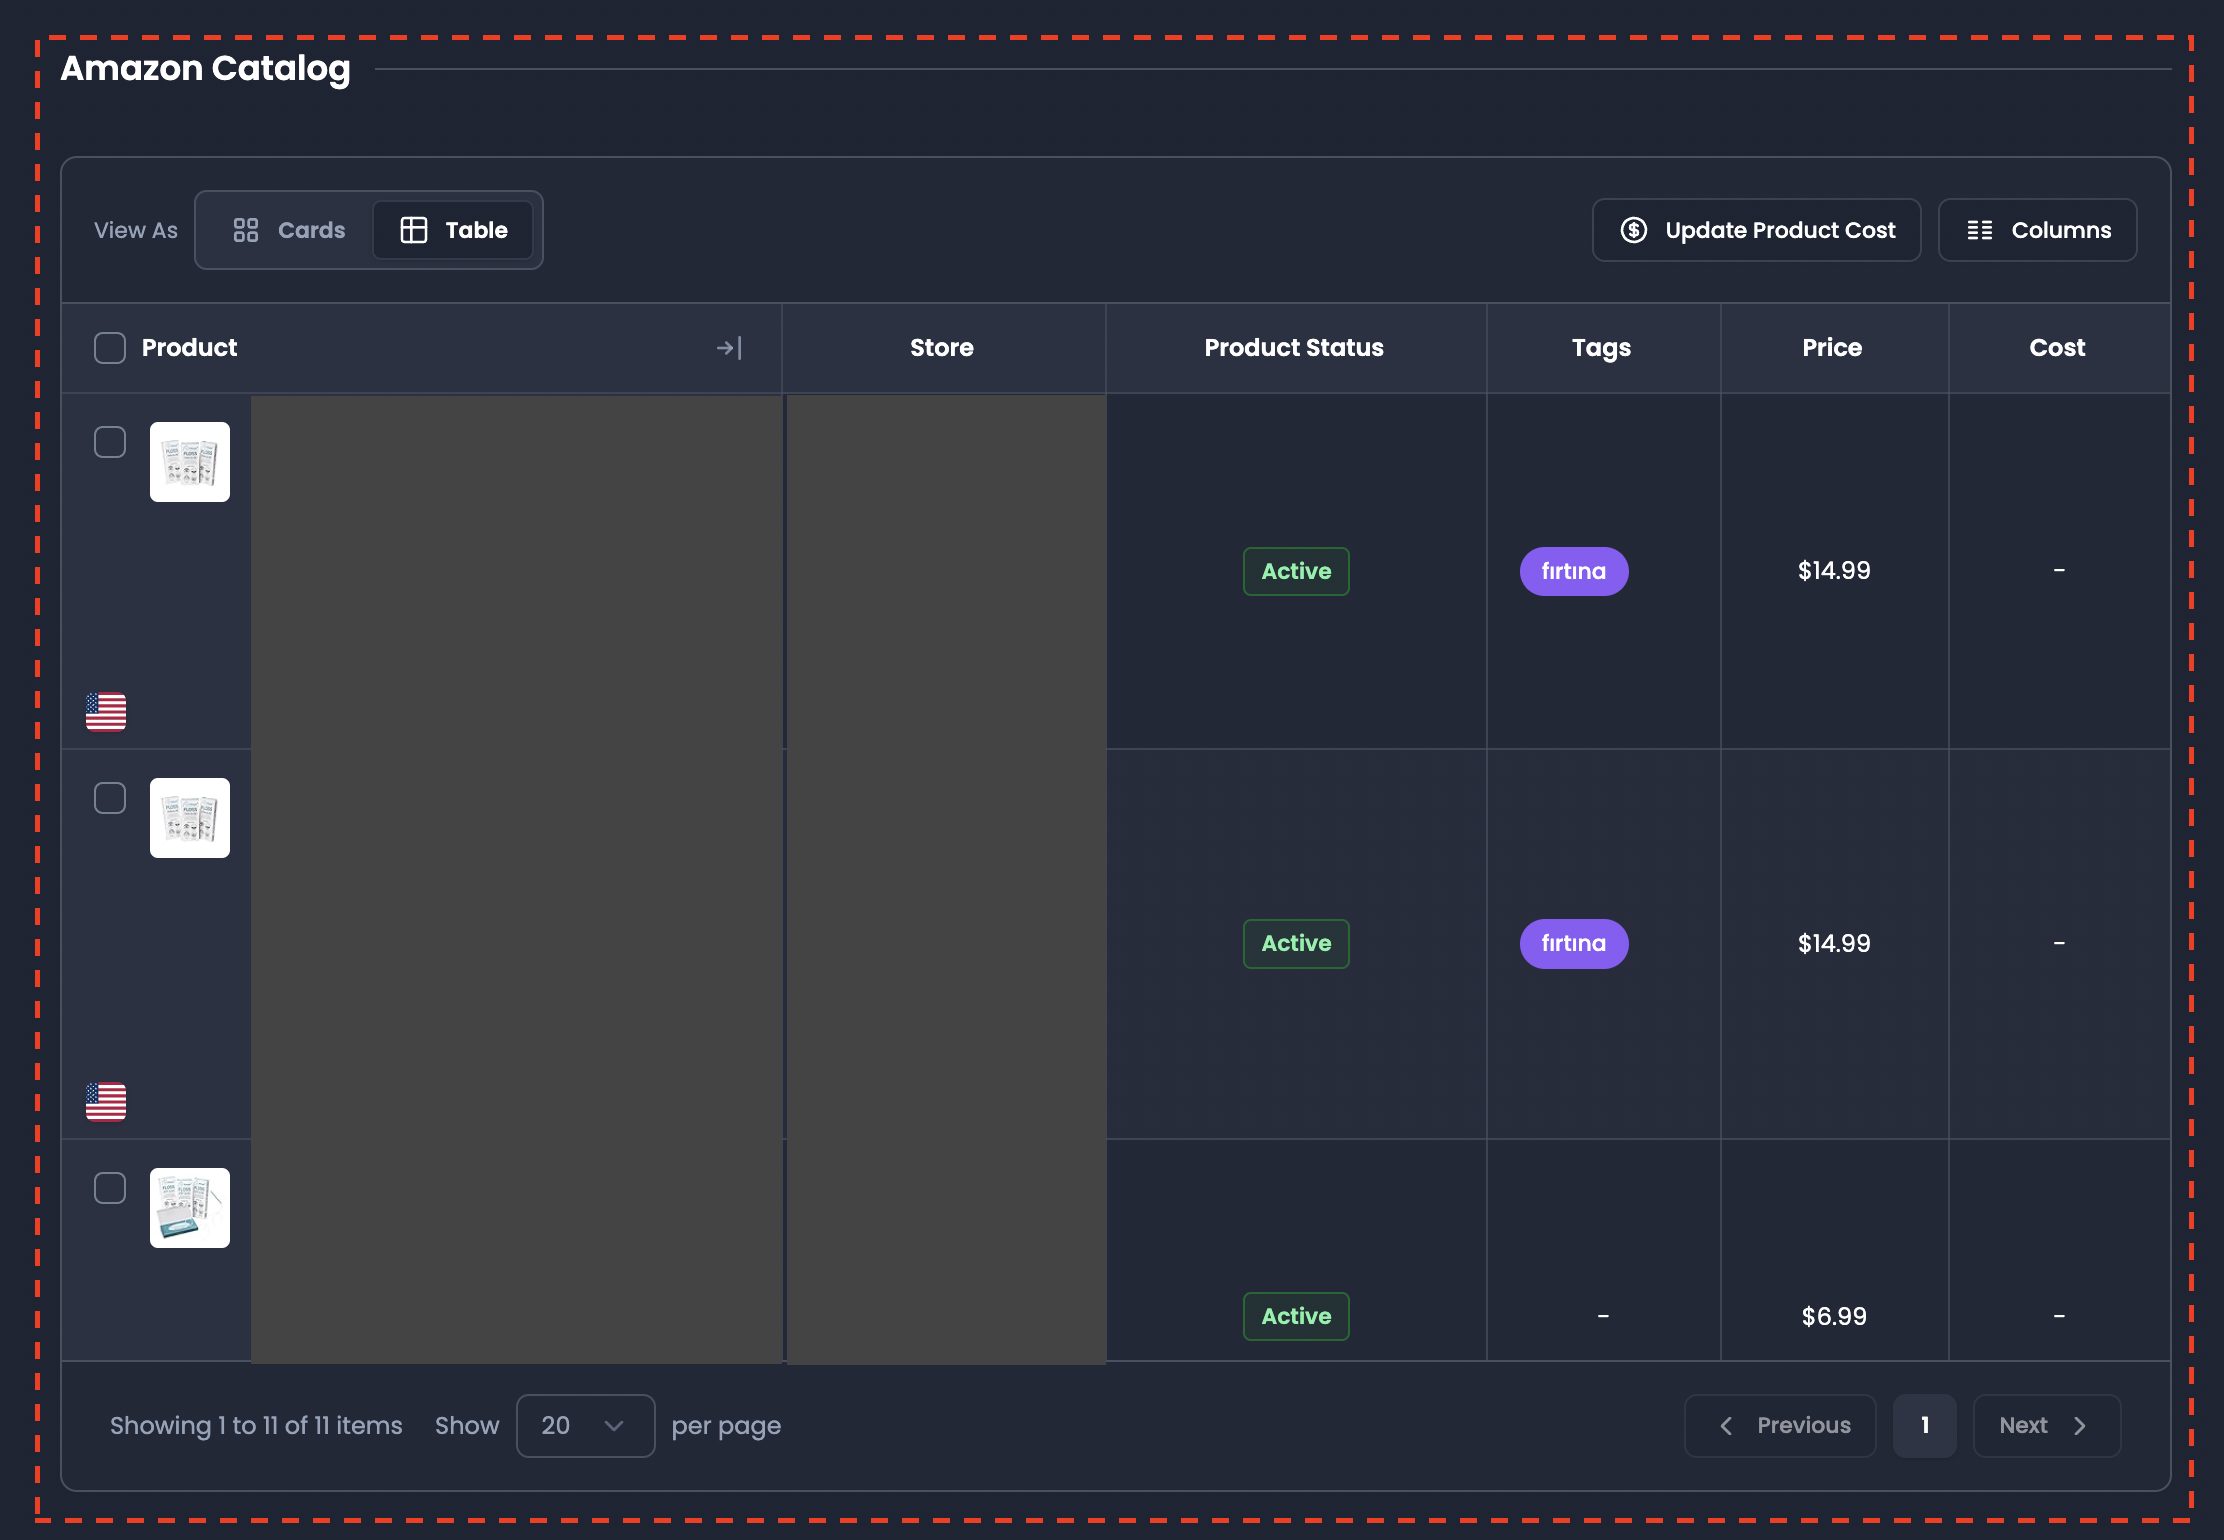
Task: Click the Store column header
Action: click(x=942, y=348)
